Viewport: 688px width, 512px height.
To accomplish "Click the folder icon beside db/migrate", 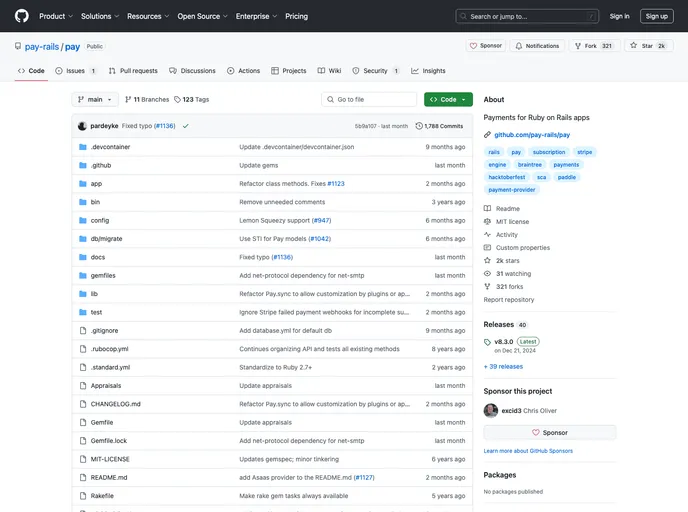I will pyautogui.click(x=82, y=239).
